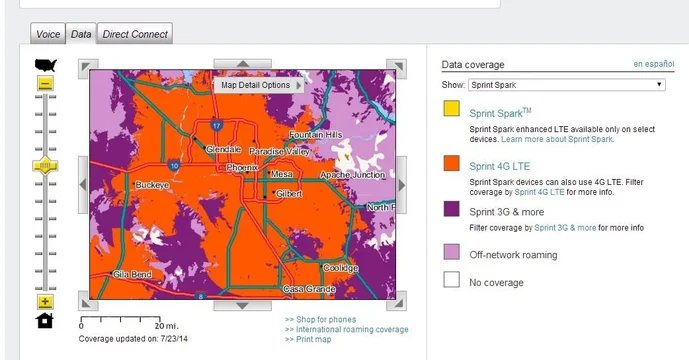Image resolution: width=689 pixels, height=360 pixels.
Task: Expand Map Detail Options panel
Action: click(260, 85)
